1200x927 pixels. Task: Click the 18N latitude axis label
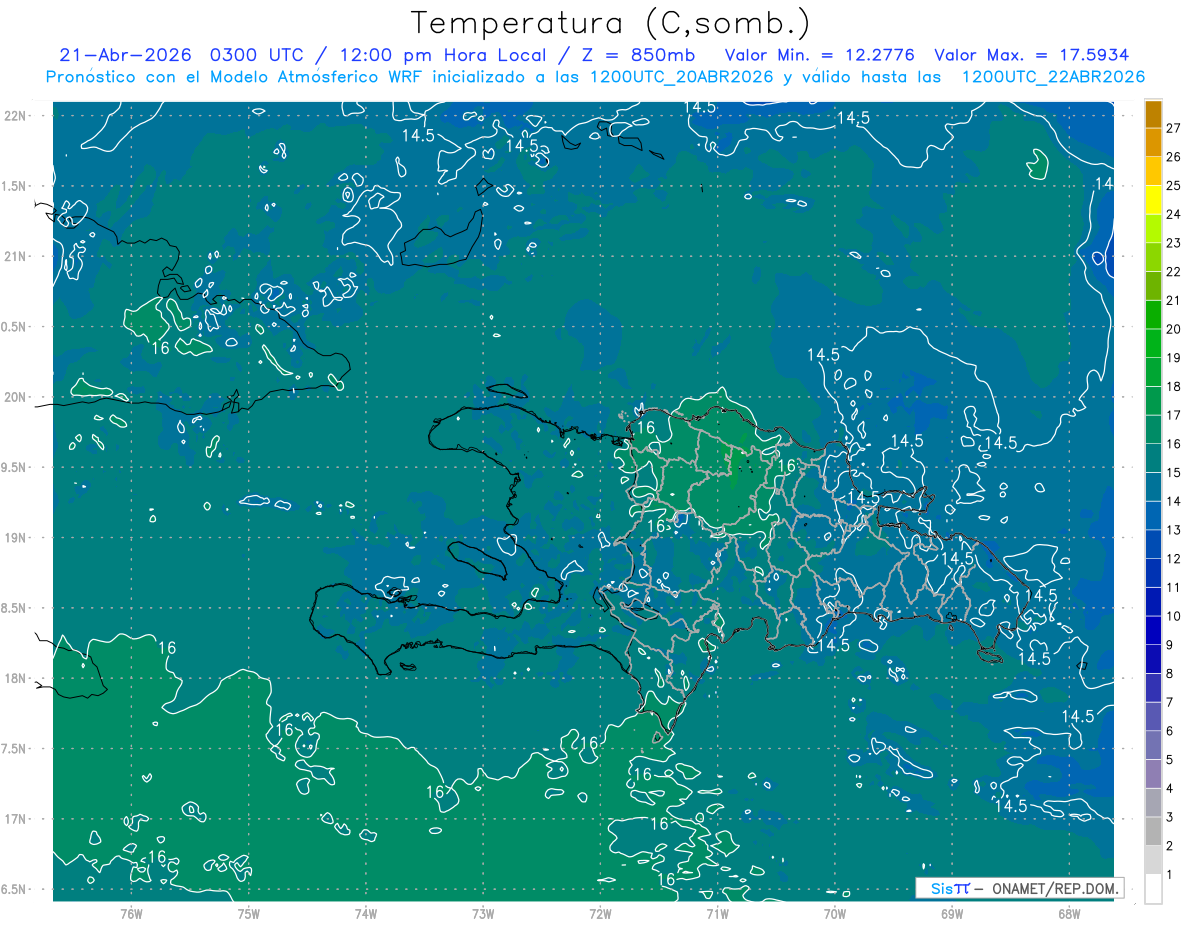click(15, 679)
